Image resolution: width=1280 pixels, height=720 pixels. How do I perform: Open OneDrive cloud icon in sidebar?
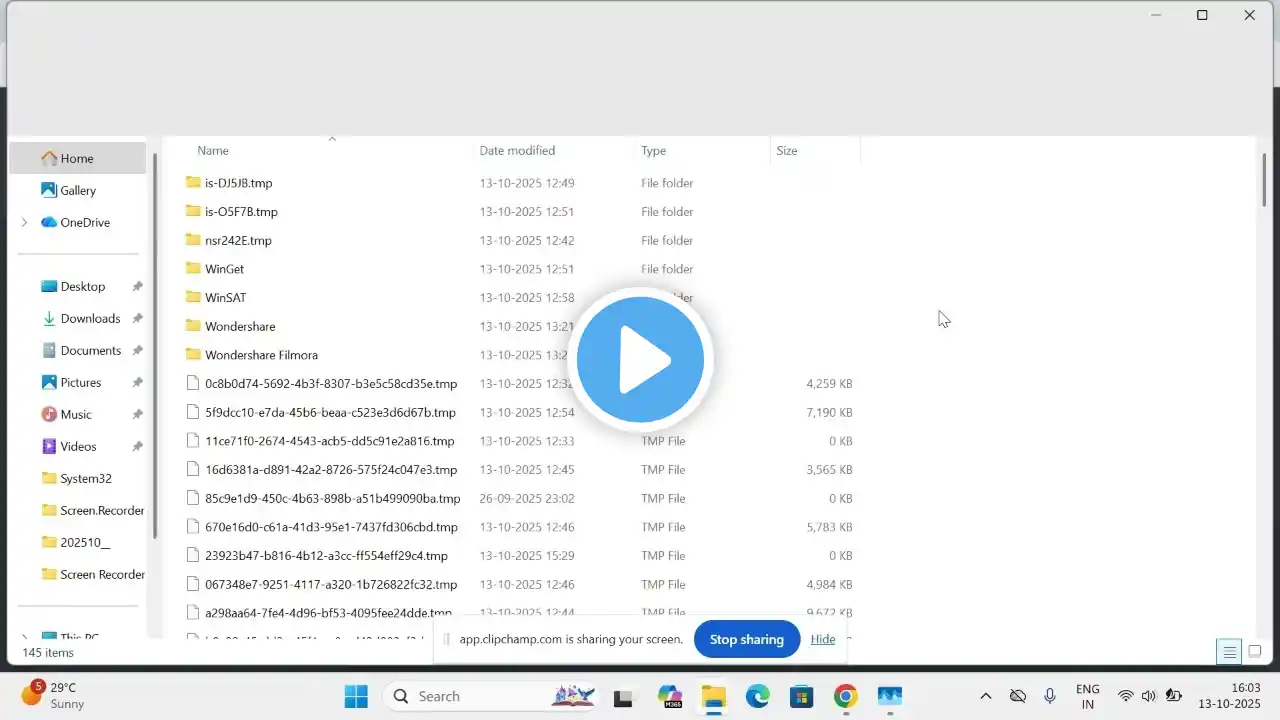[49, 222]
